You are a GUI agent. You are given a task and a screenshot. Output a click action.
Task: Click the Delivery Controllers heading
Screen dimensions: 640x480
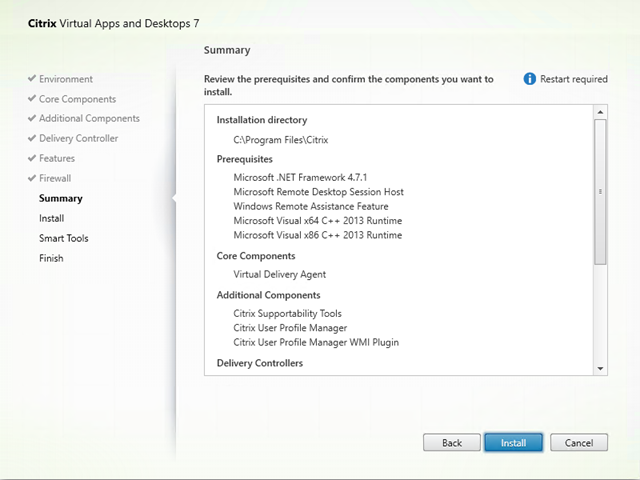pos(260,363)
